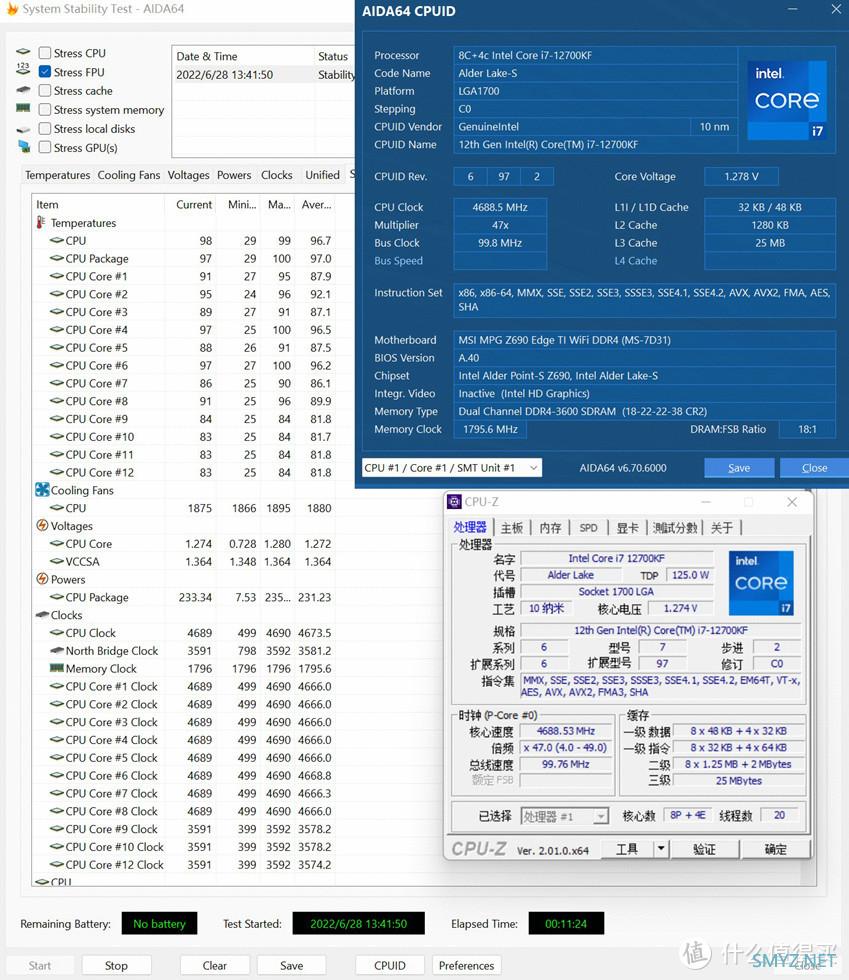Open the Preferences button
The width and height of the screenshot is (849, 980).
[466, 965]
